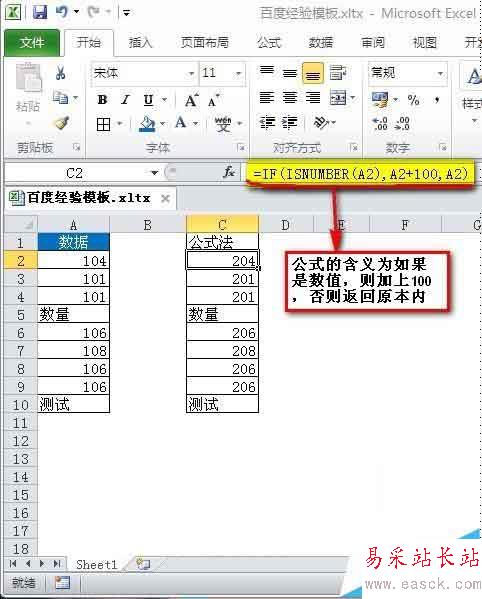Click the Percent Style icon

(414, 100)
